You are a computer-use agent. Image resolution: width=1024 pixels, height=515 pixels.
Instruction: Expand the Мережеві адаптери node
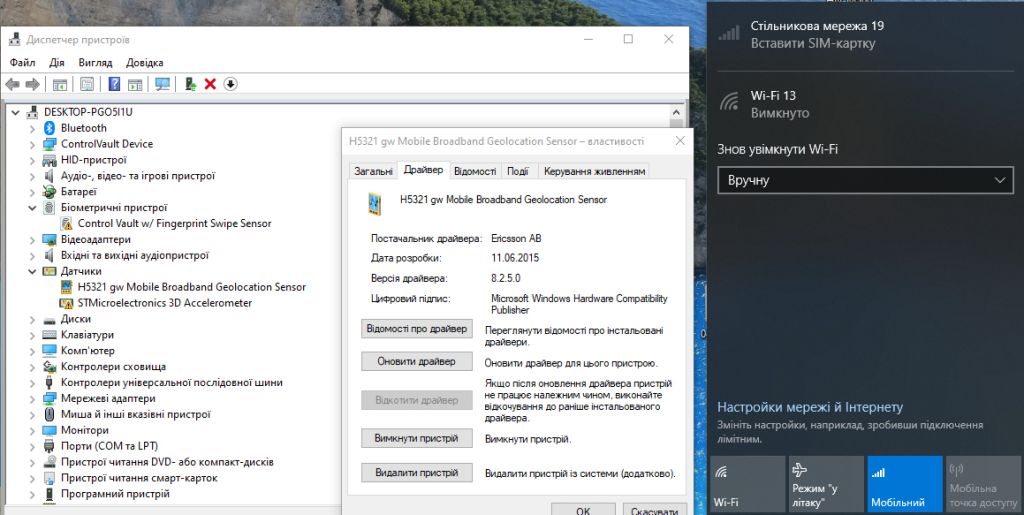click(32, 399)
